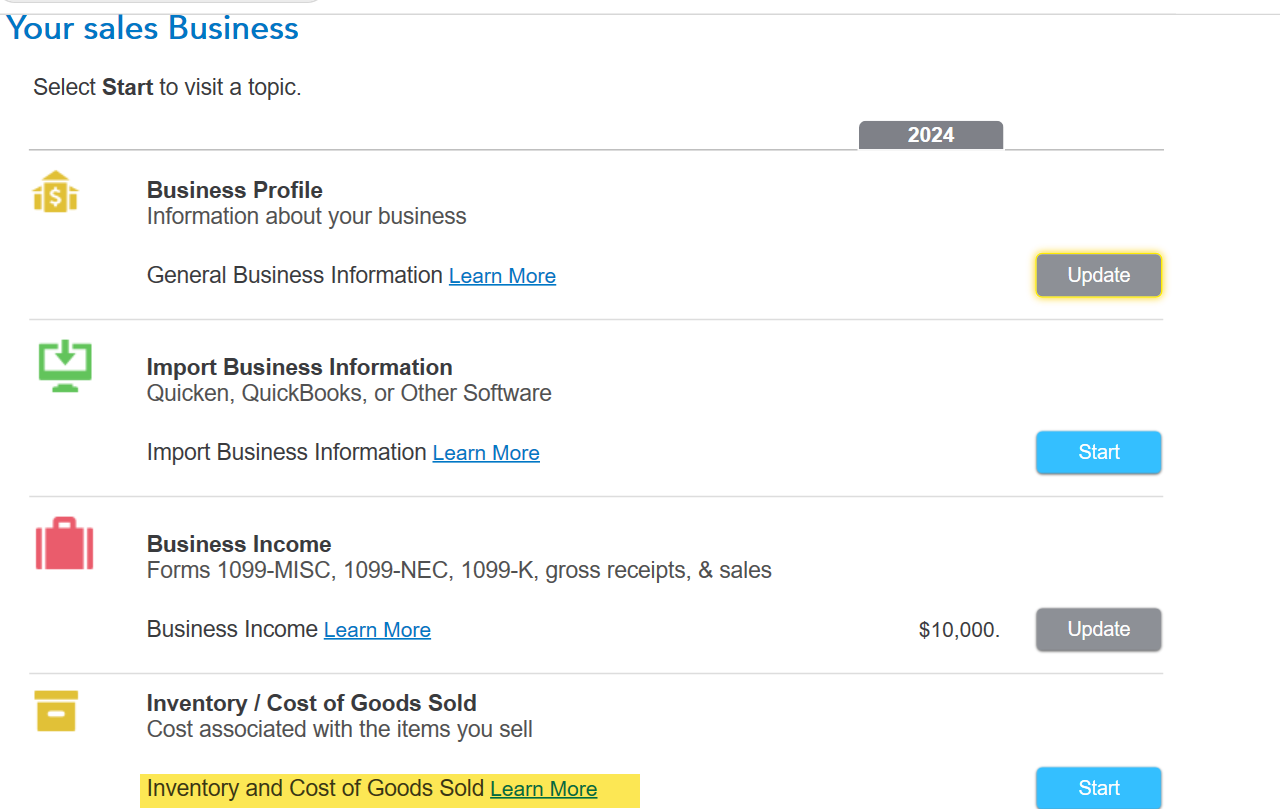Open Learn More for General Business Information

[502, 276]
